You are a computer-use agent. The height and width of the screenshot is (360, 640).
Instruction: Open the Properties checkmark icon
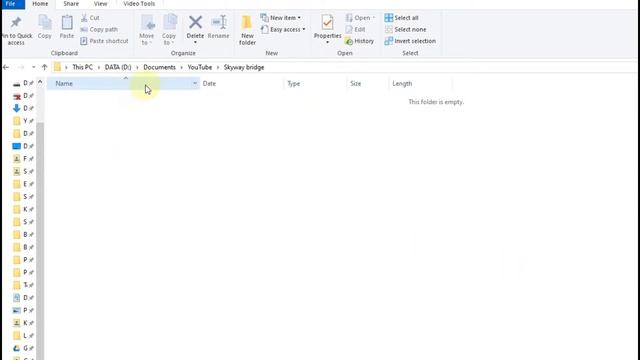327,22
